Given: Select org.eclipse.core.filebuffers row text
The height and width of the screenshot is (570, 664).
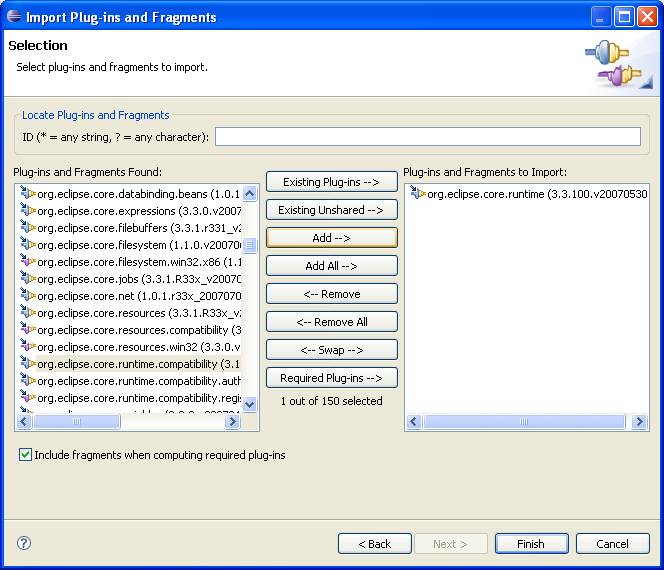Looking at the screenshot, I should (x=139, y=228).
